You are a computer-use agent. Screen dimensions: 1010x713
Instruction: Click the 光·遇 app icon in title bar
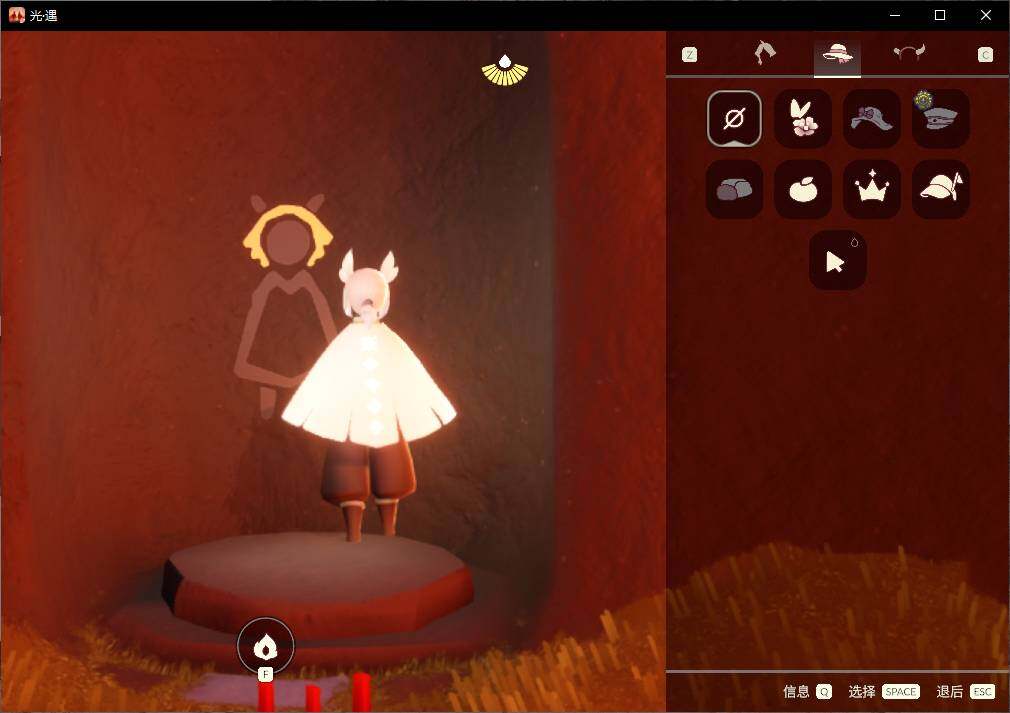coord(17,15)
